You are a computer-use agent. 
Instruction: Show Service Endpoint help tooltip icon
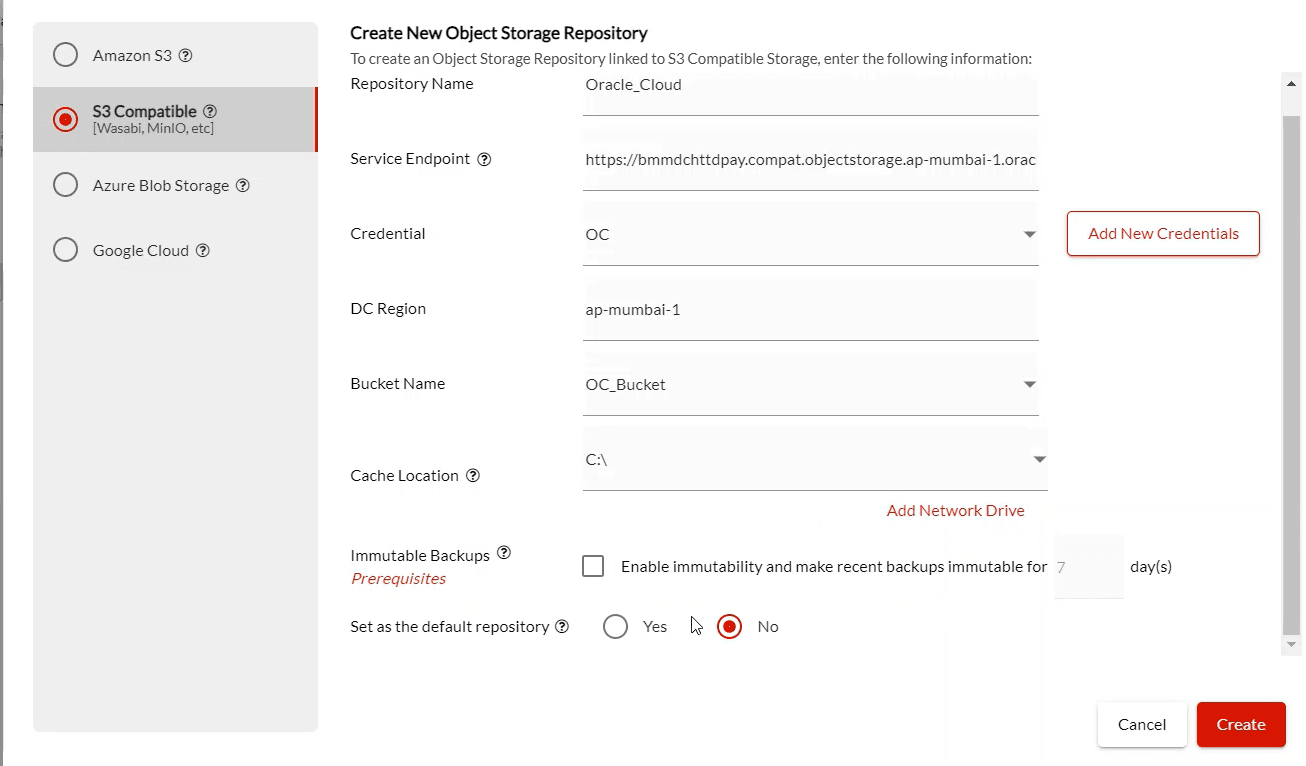click(484, 159)
